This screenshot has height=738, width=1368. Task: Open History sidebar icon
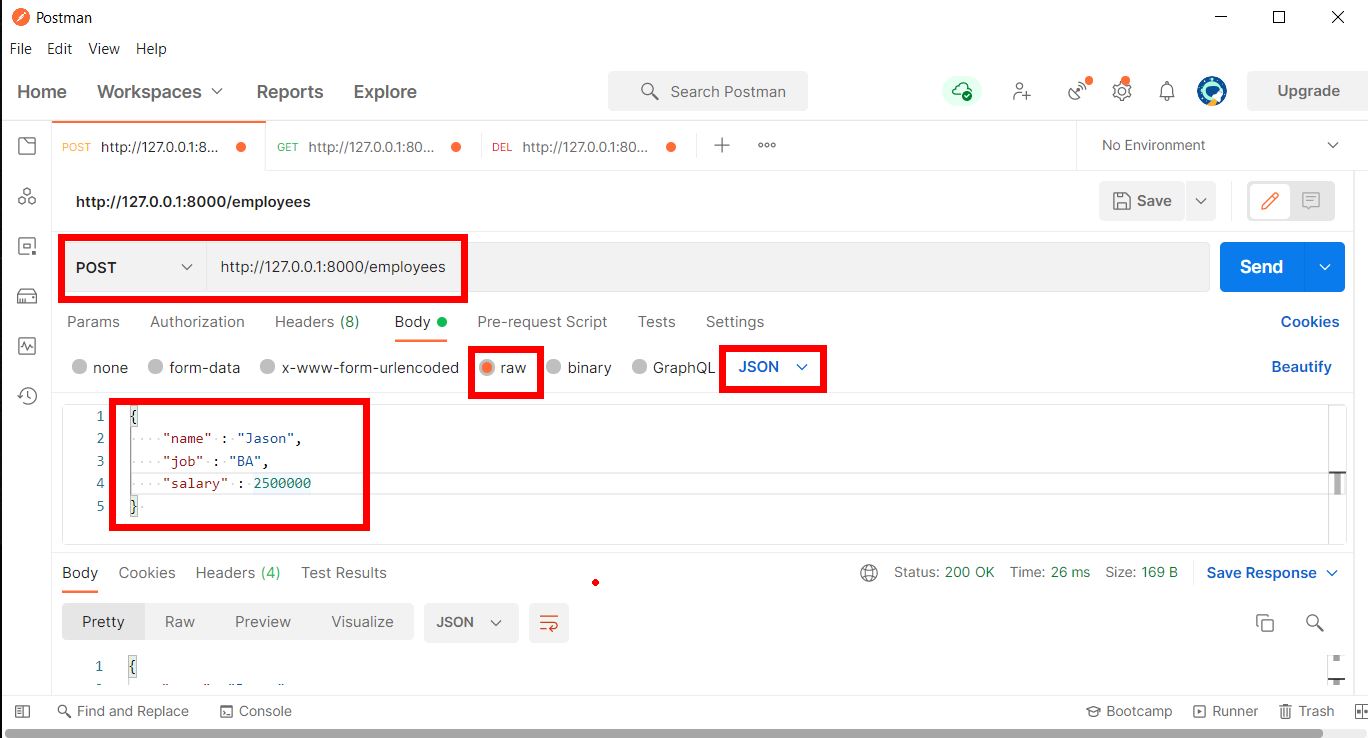[27, 396]
